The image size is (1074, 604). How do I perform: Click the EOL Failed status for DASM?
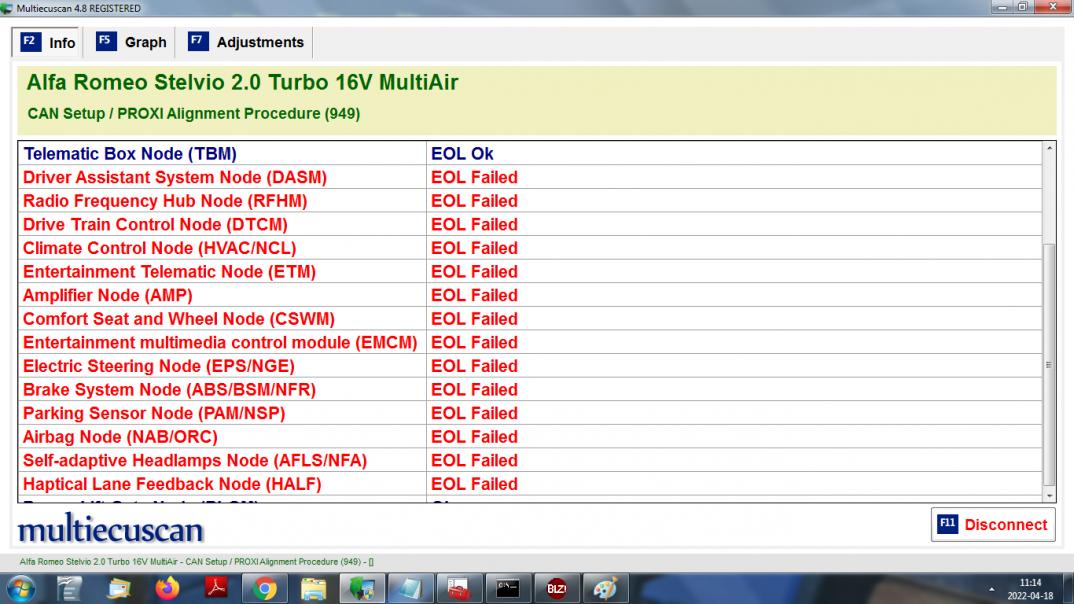point(474,177)
